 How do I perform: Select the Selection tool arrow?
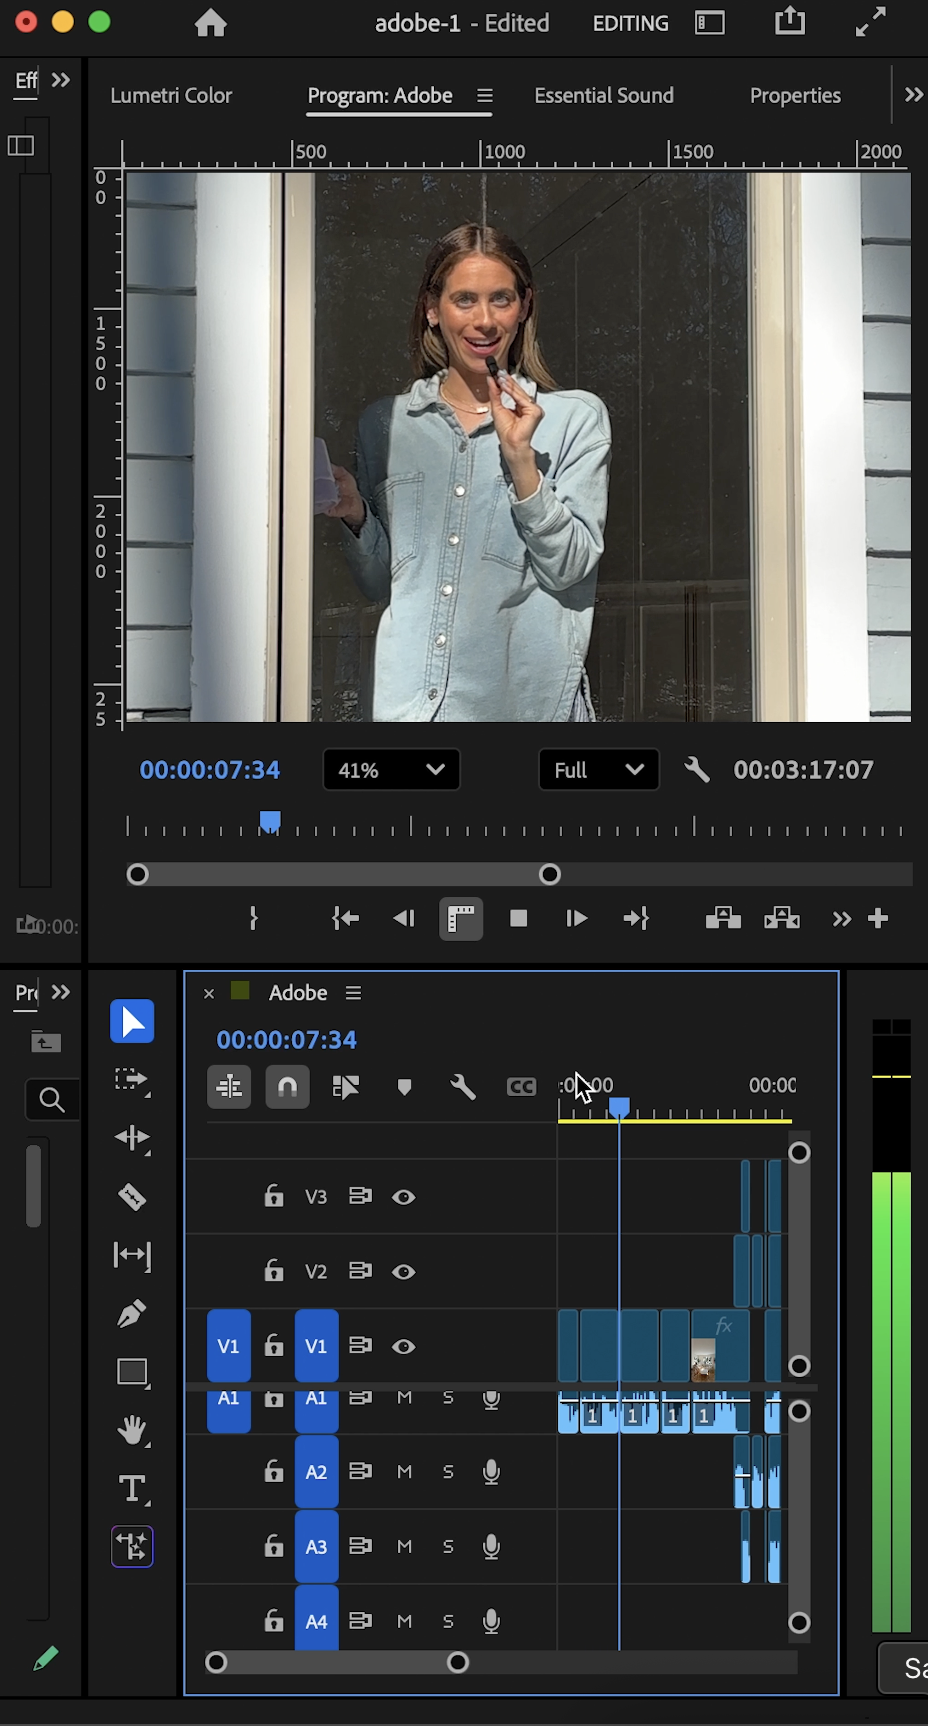click(132, 1021)
